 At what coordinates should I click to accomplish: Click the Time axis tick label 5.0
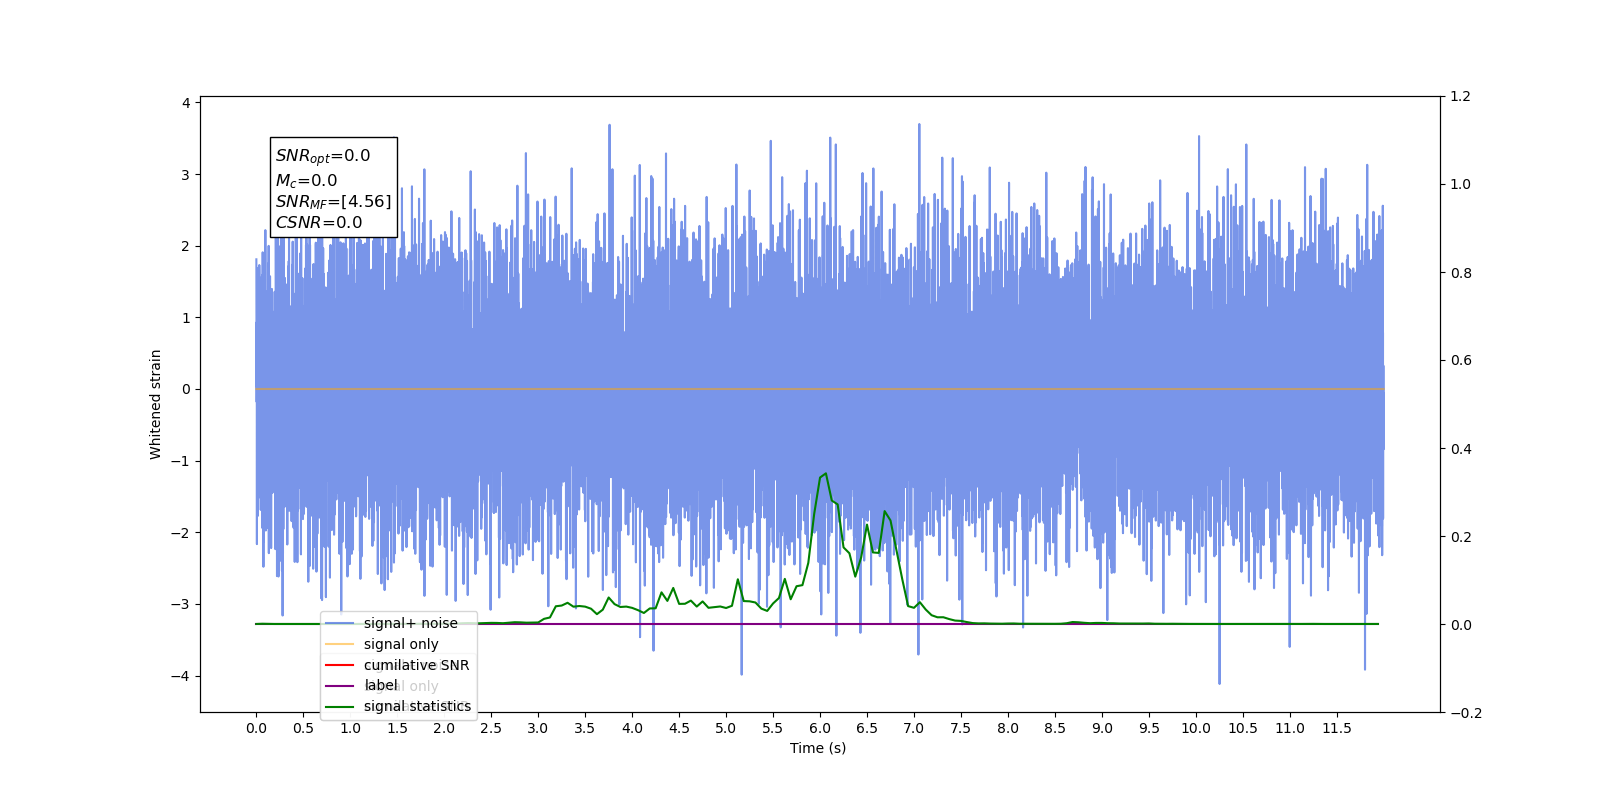tap(726, 728)
